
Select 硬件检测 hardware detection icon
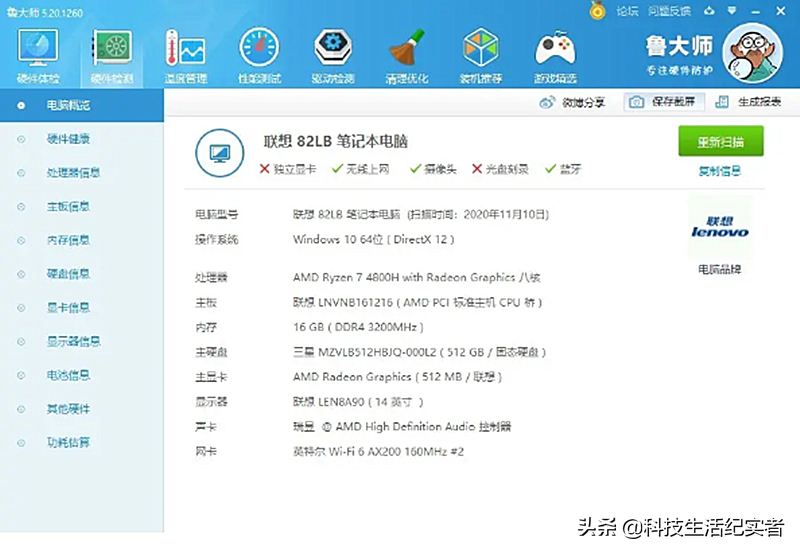coord(112,56)
